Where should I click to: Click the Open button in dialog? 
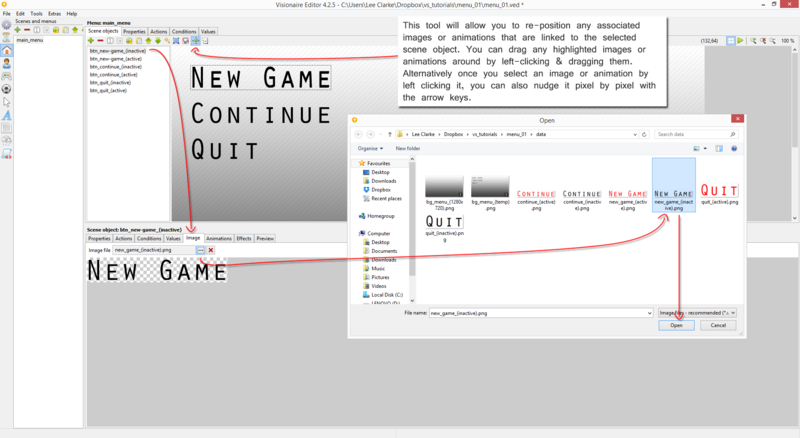[676, 325]
